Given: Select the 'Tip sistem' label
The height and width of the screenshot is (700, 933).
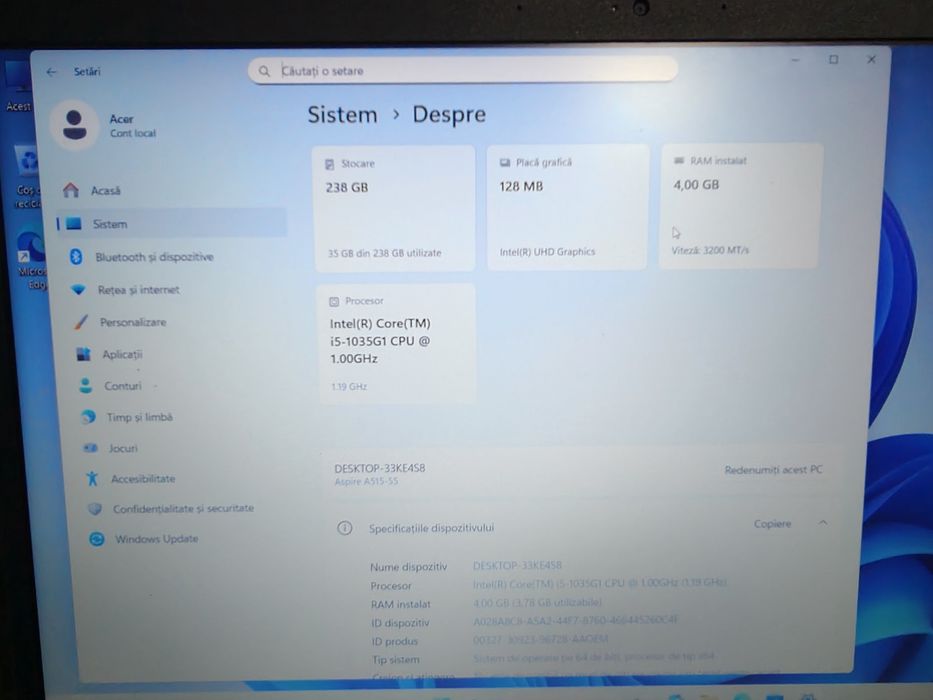Looking at the screenshot, I should 396,660.
